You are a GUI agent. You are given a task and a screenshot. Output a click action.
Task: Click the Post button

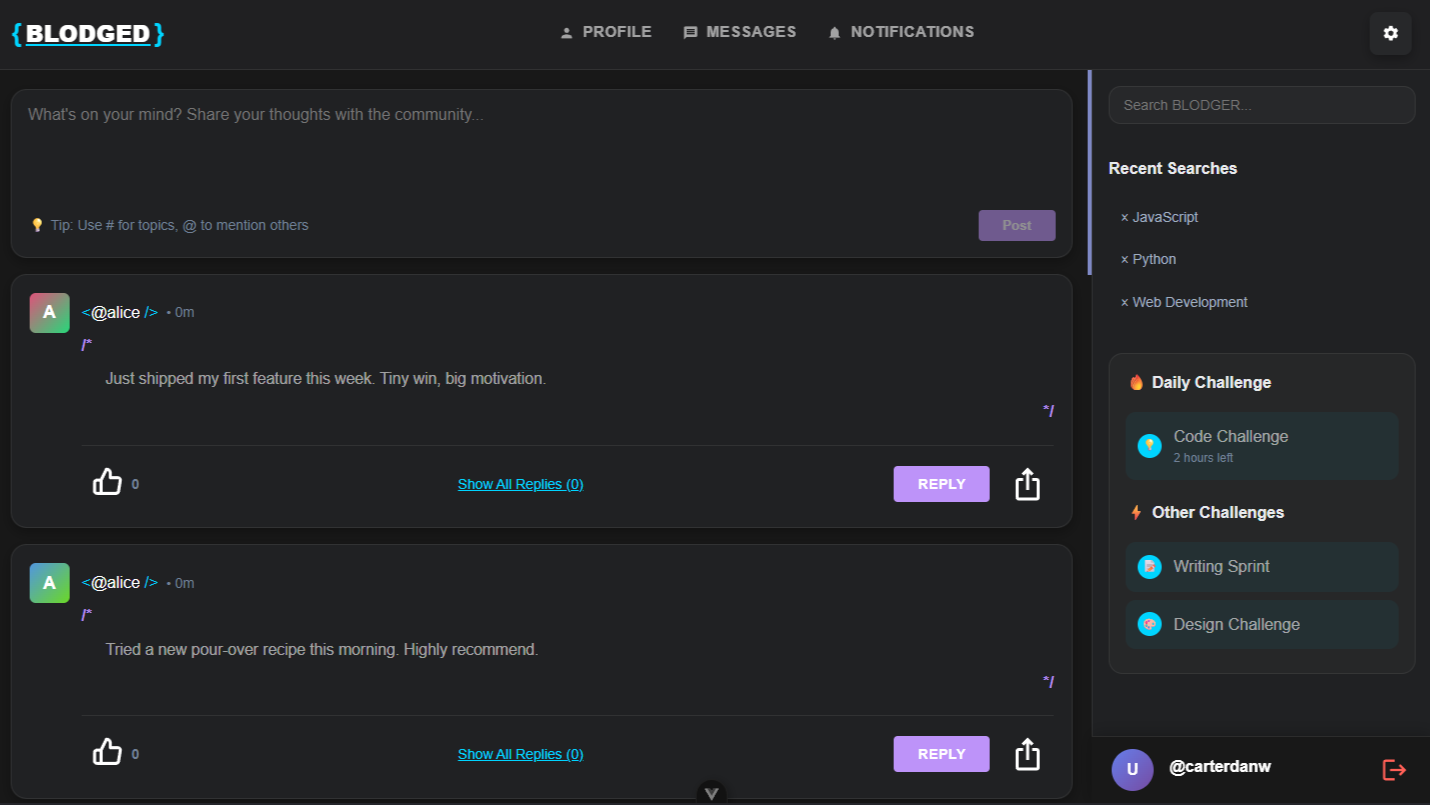1016,225
